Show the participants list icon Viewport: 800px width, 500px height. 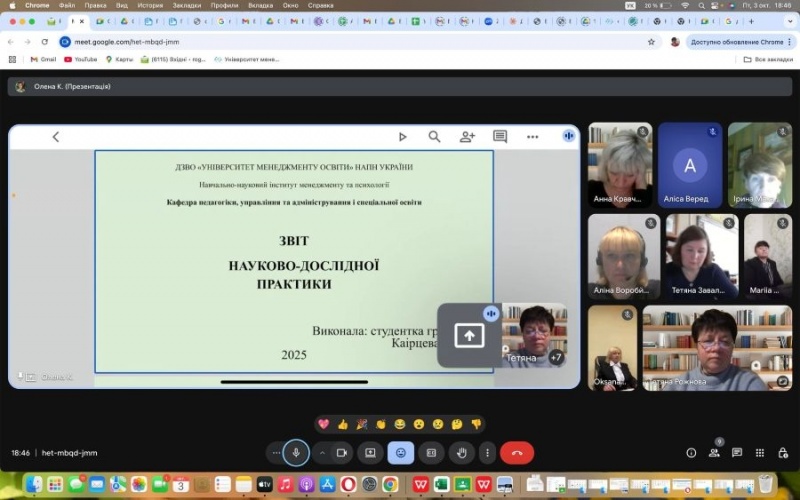(714, 453)
